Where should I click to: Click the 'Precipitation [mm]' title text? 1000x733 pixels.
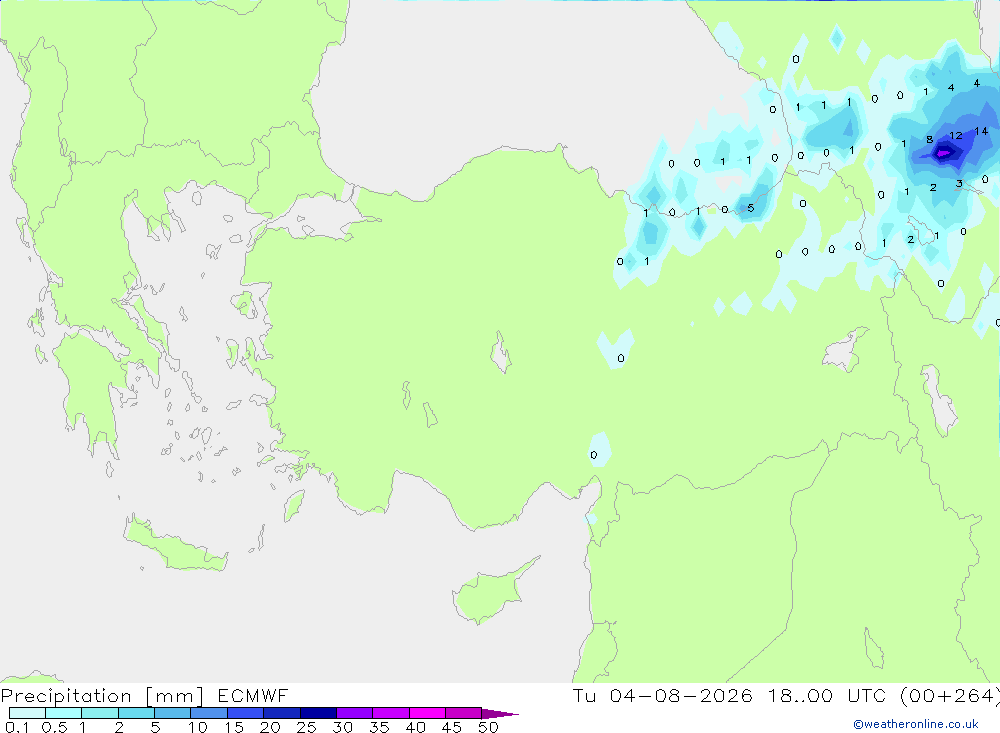click(x=102, y=695)
